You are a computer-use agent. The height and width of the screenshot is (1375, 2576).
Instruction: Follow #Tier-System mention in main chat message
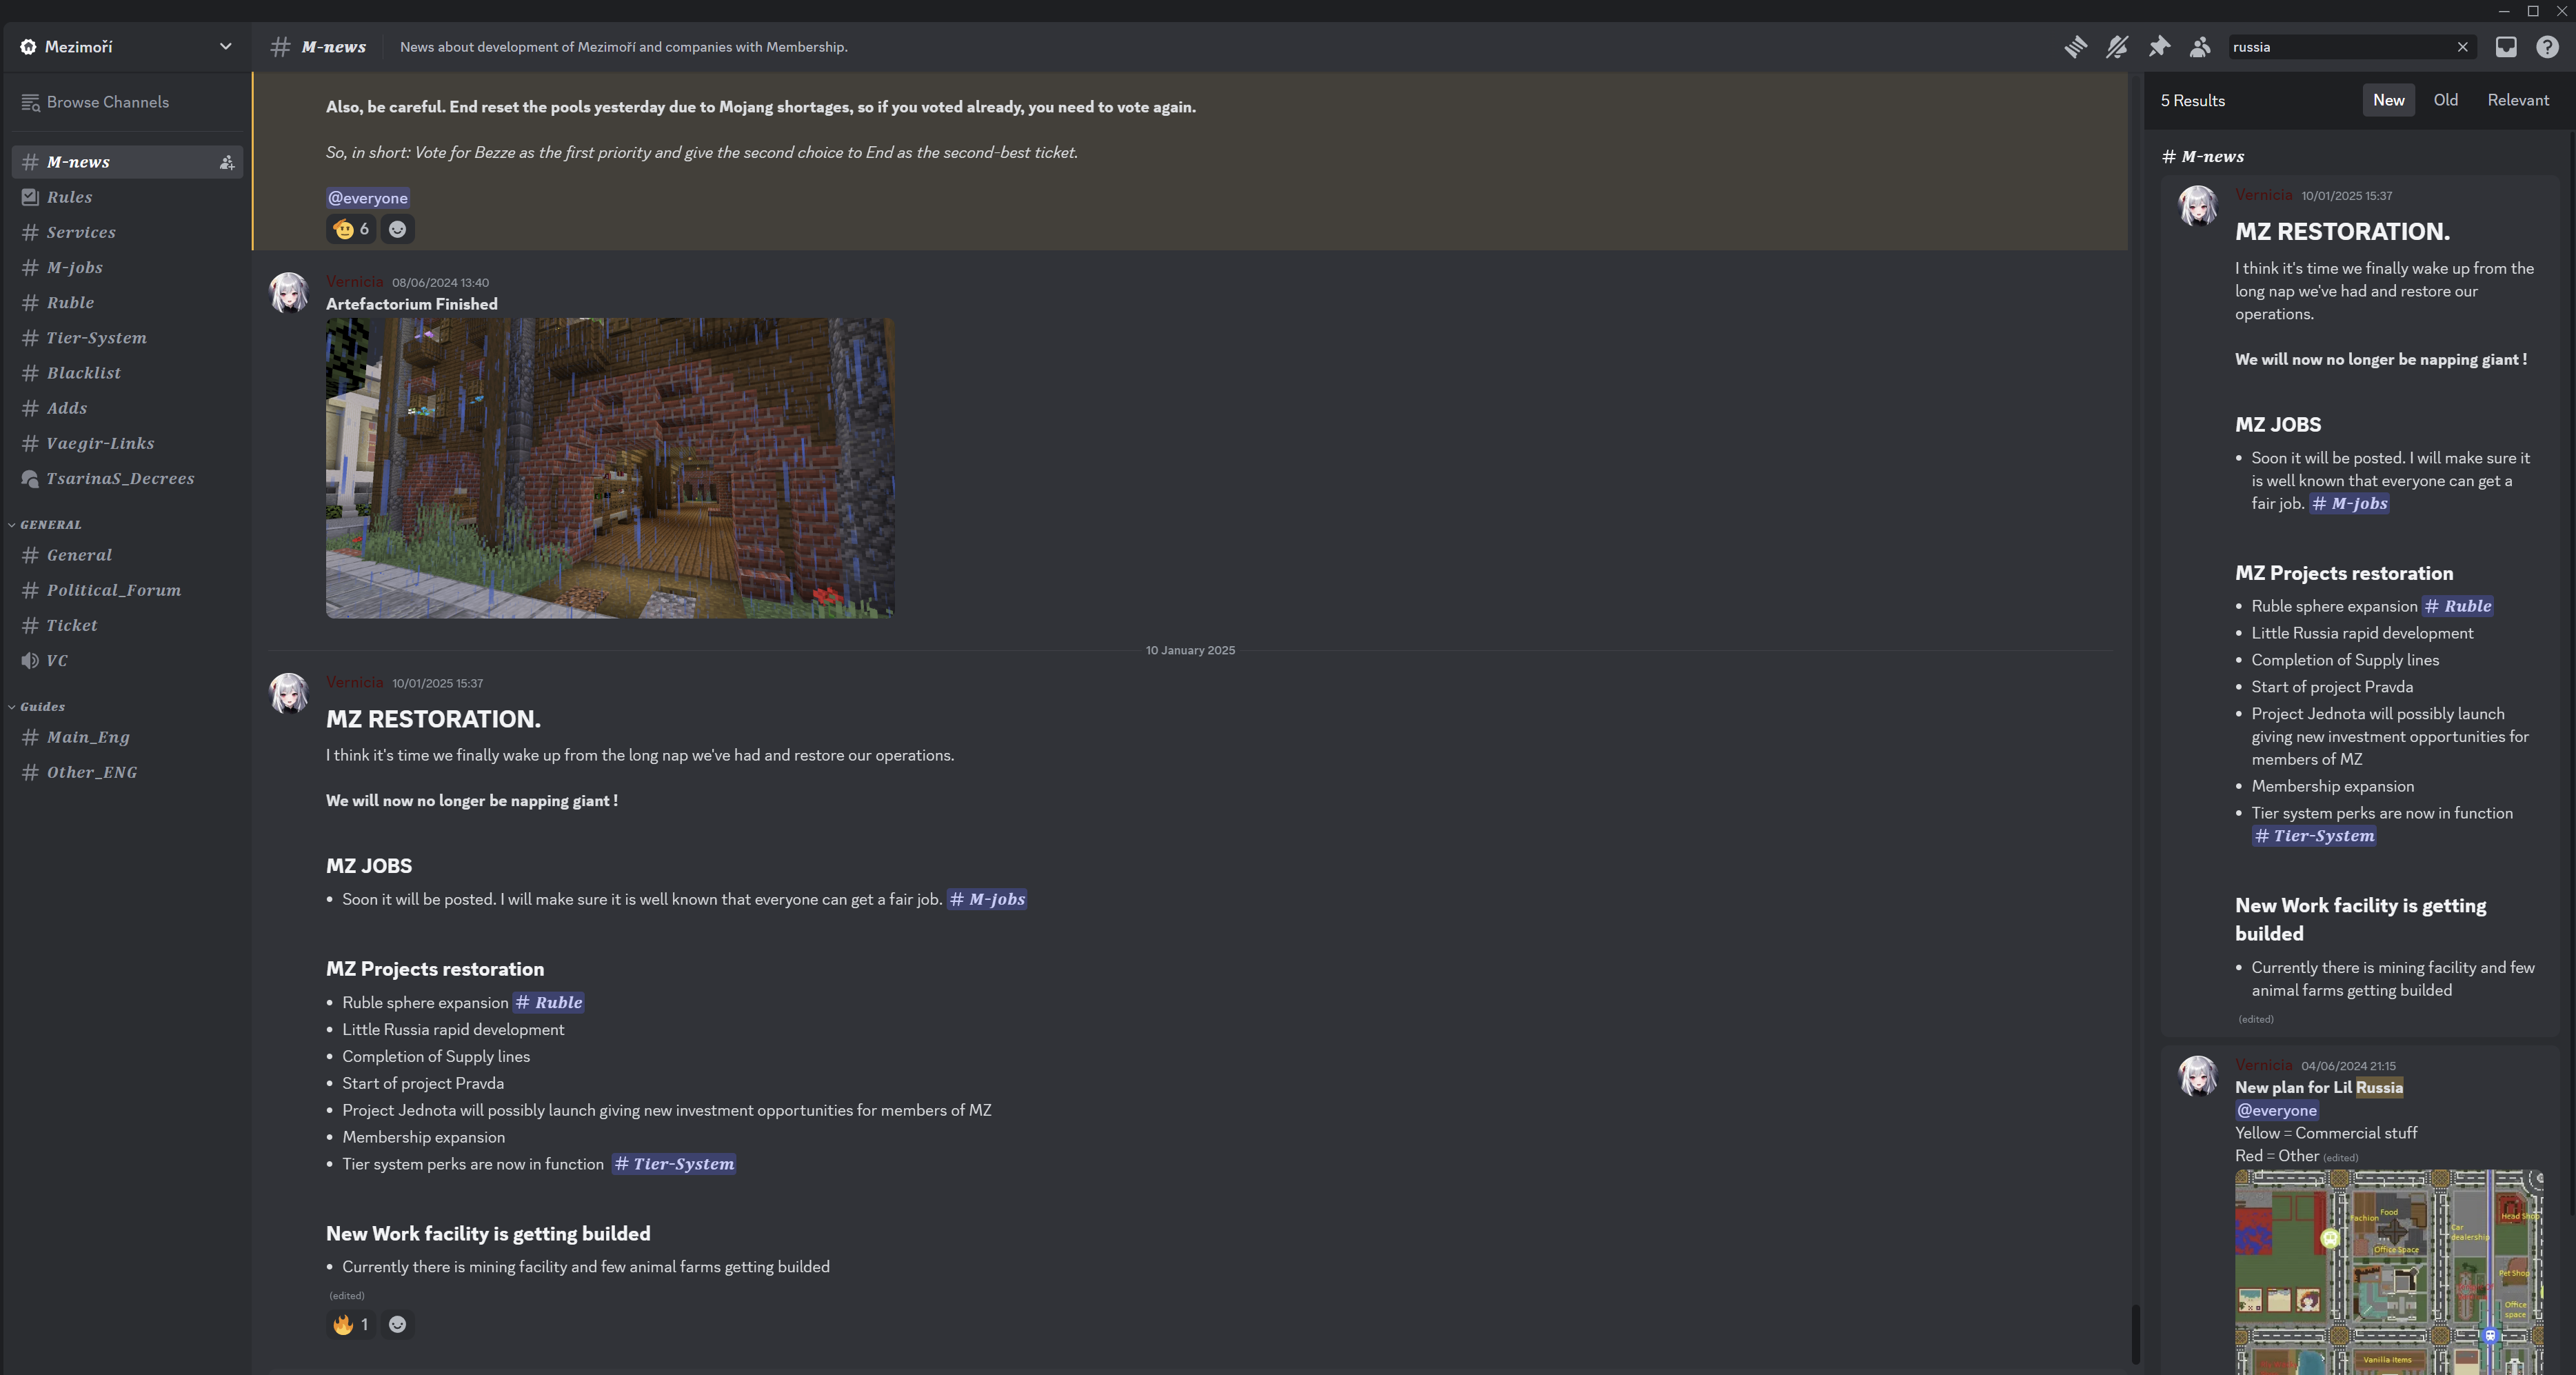pos(674,1164)
